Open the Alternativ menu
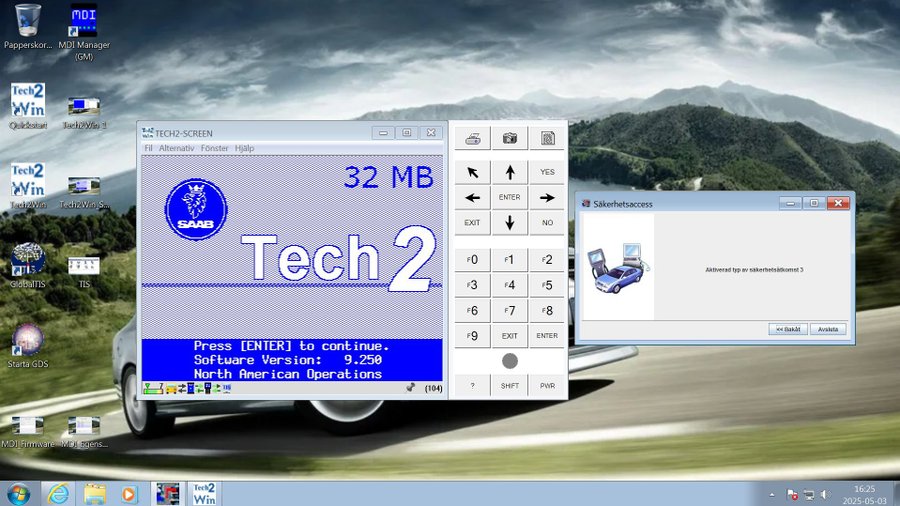This screenshot has width=900, height=506. tap(176, 148)
